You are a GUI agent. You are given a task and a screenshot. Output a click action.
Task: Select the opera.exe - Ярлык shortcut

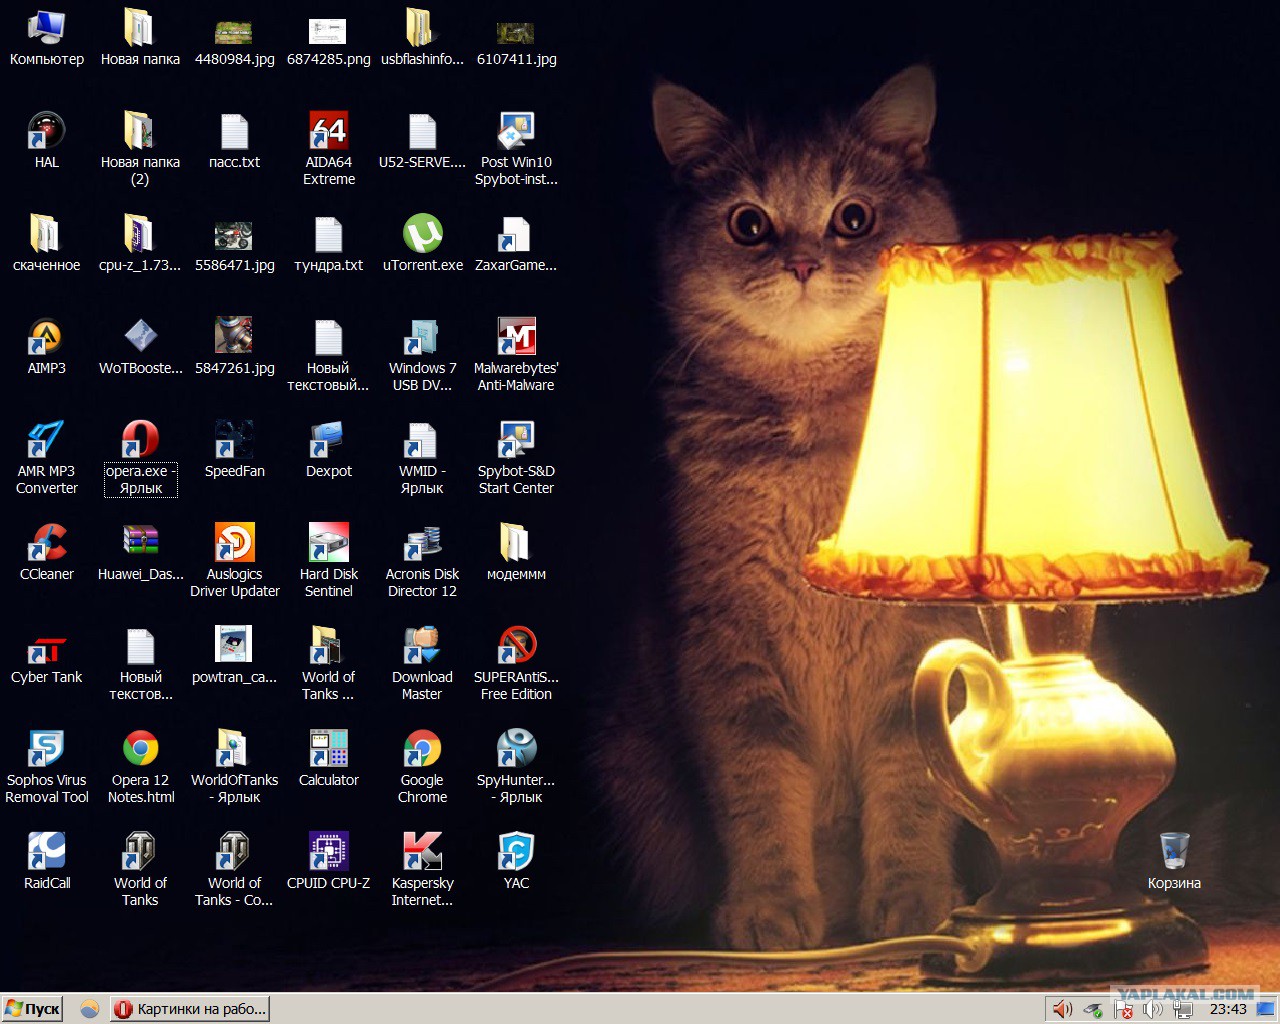140,440
